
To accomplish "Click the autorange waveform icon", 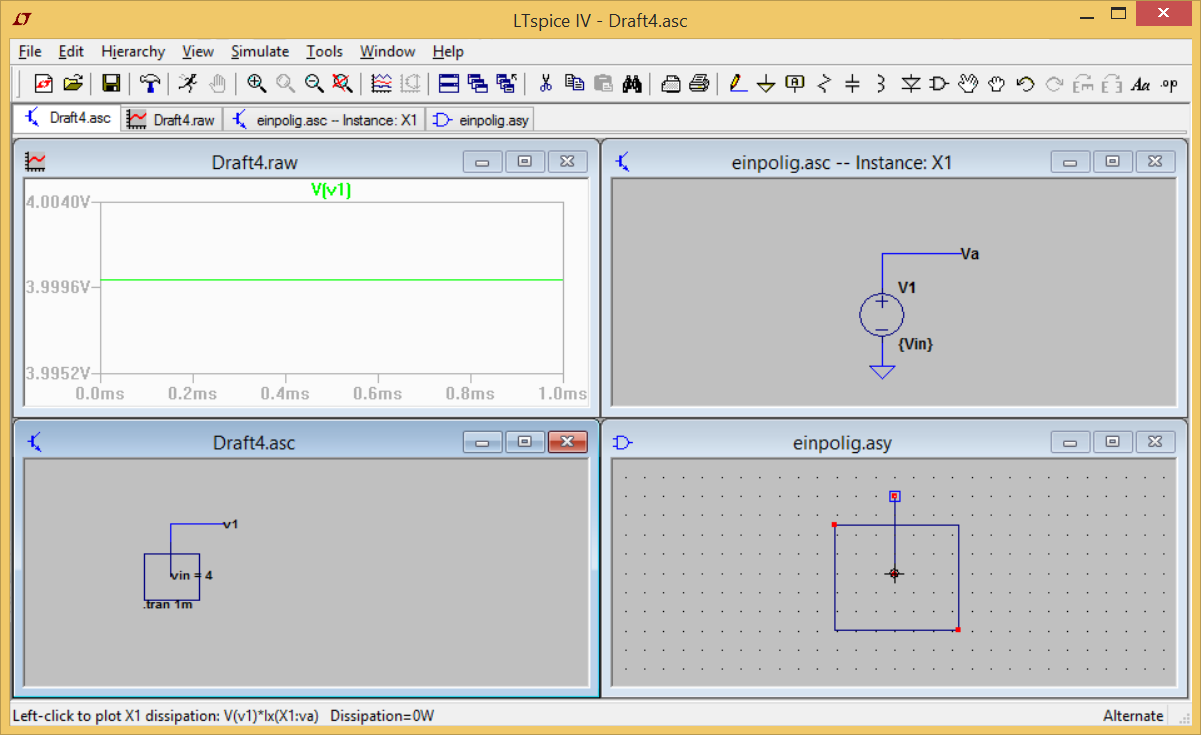I will [381, 84].
